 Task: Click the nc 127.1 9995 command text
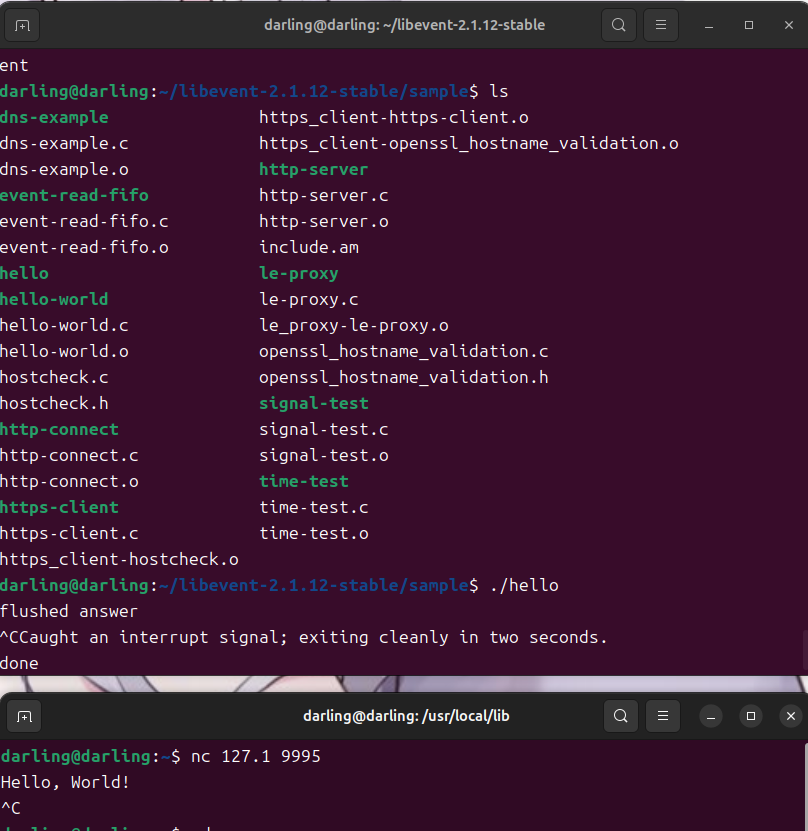pos(258,756)
